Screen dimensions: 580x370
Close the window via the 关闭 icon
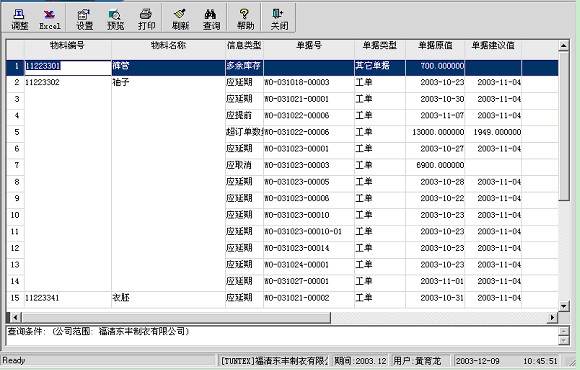[x=279, y=18]
